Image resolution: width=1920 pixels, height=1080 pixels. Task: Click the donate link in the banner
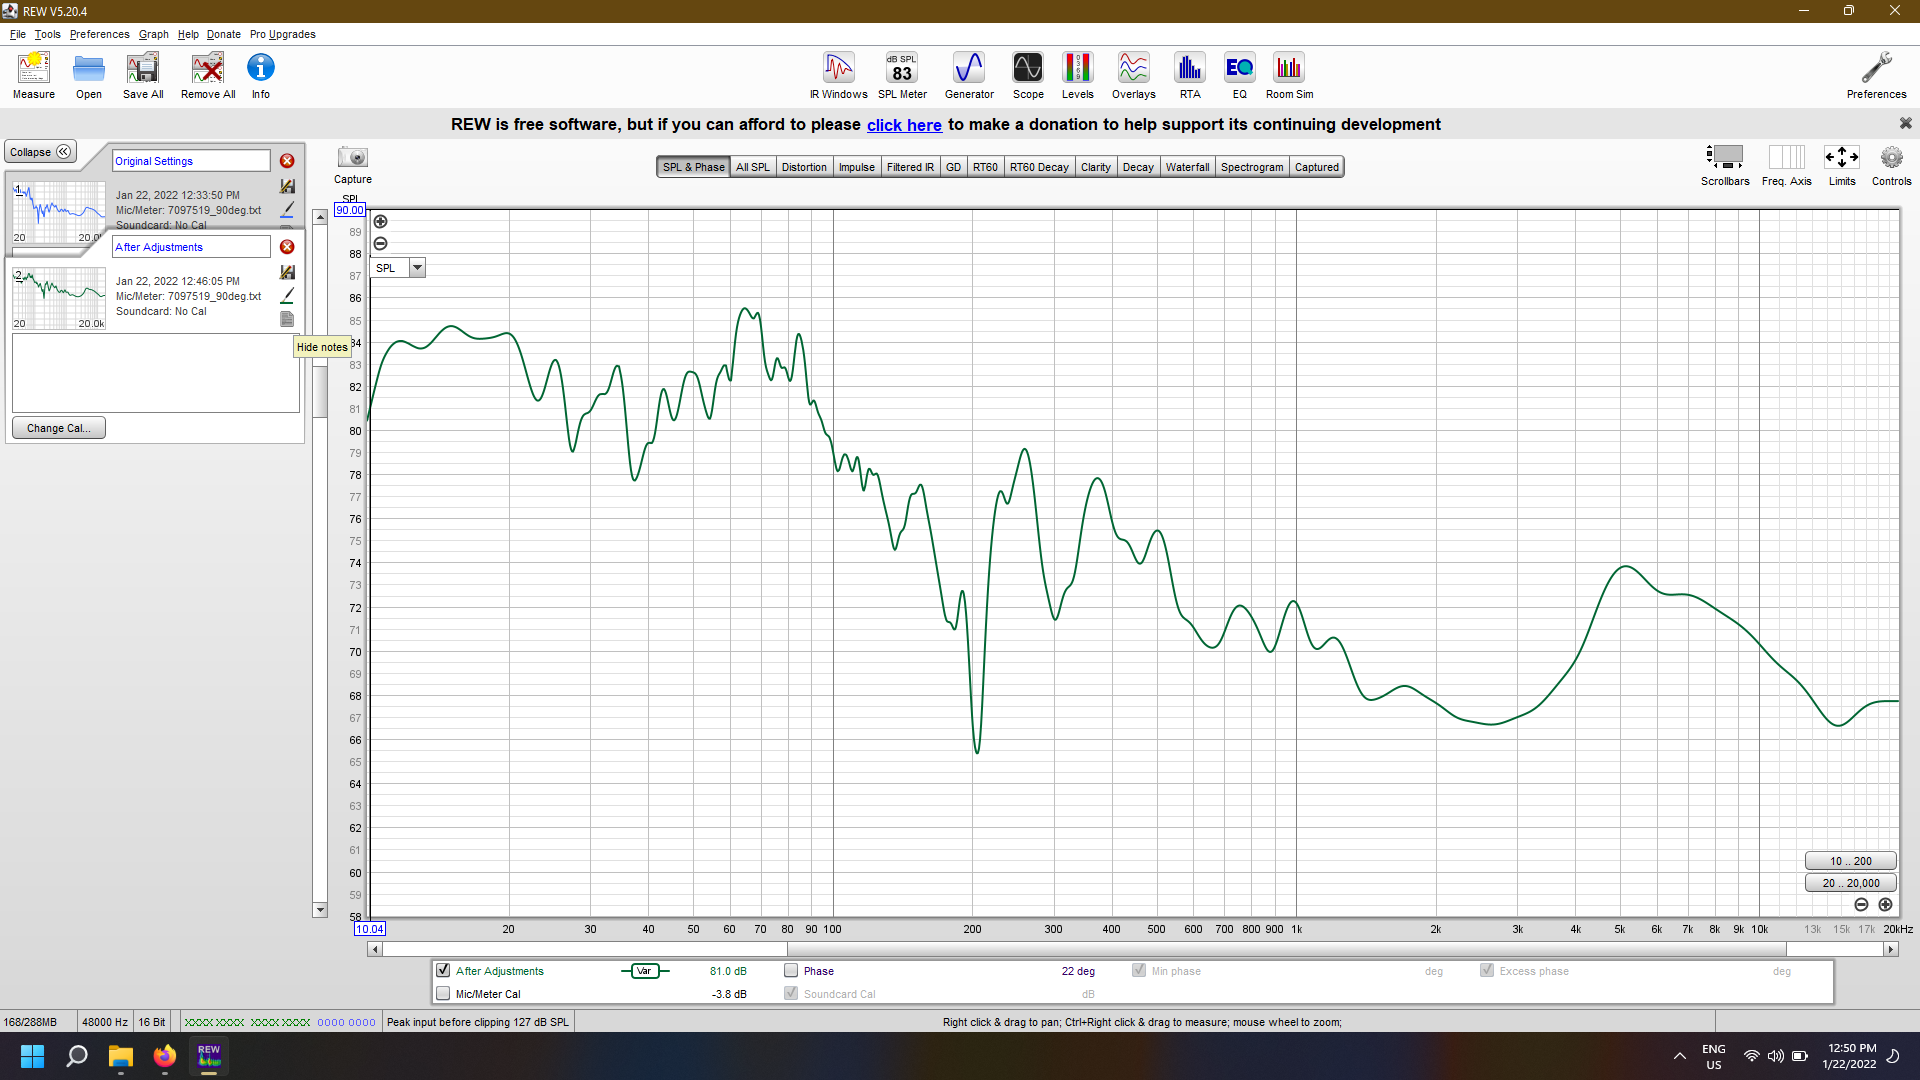pyautogui.click(x=905, y=124)
